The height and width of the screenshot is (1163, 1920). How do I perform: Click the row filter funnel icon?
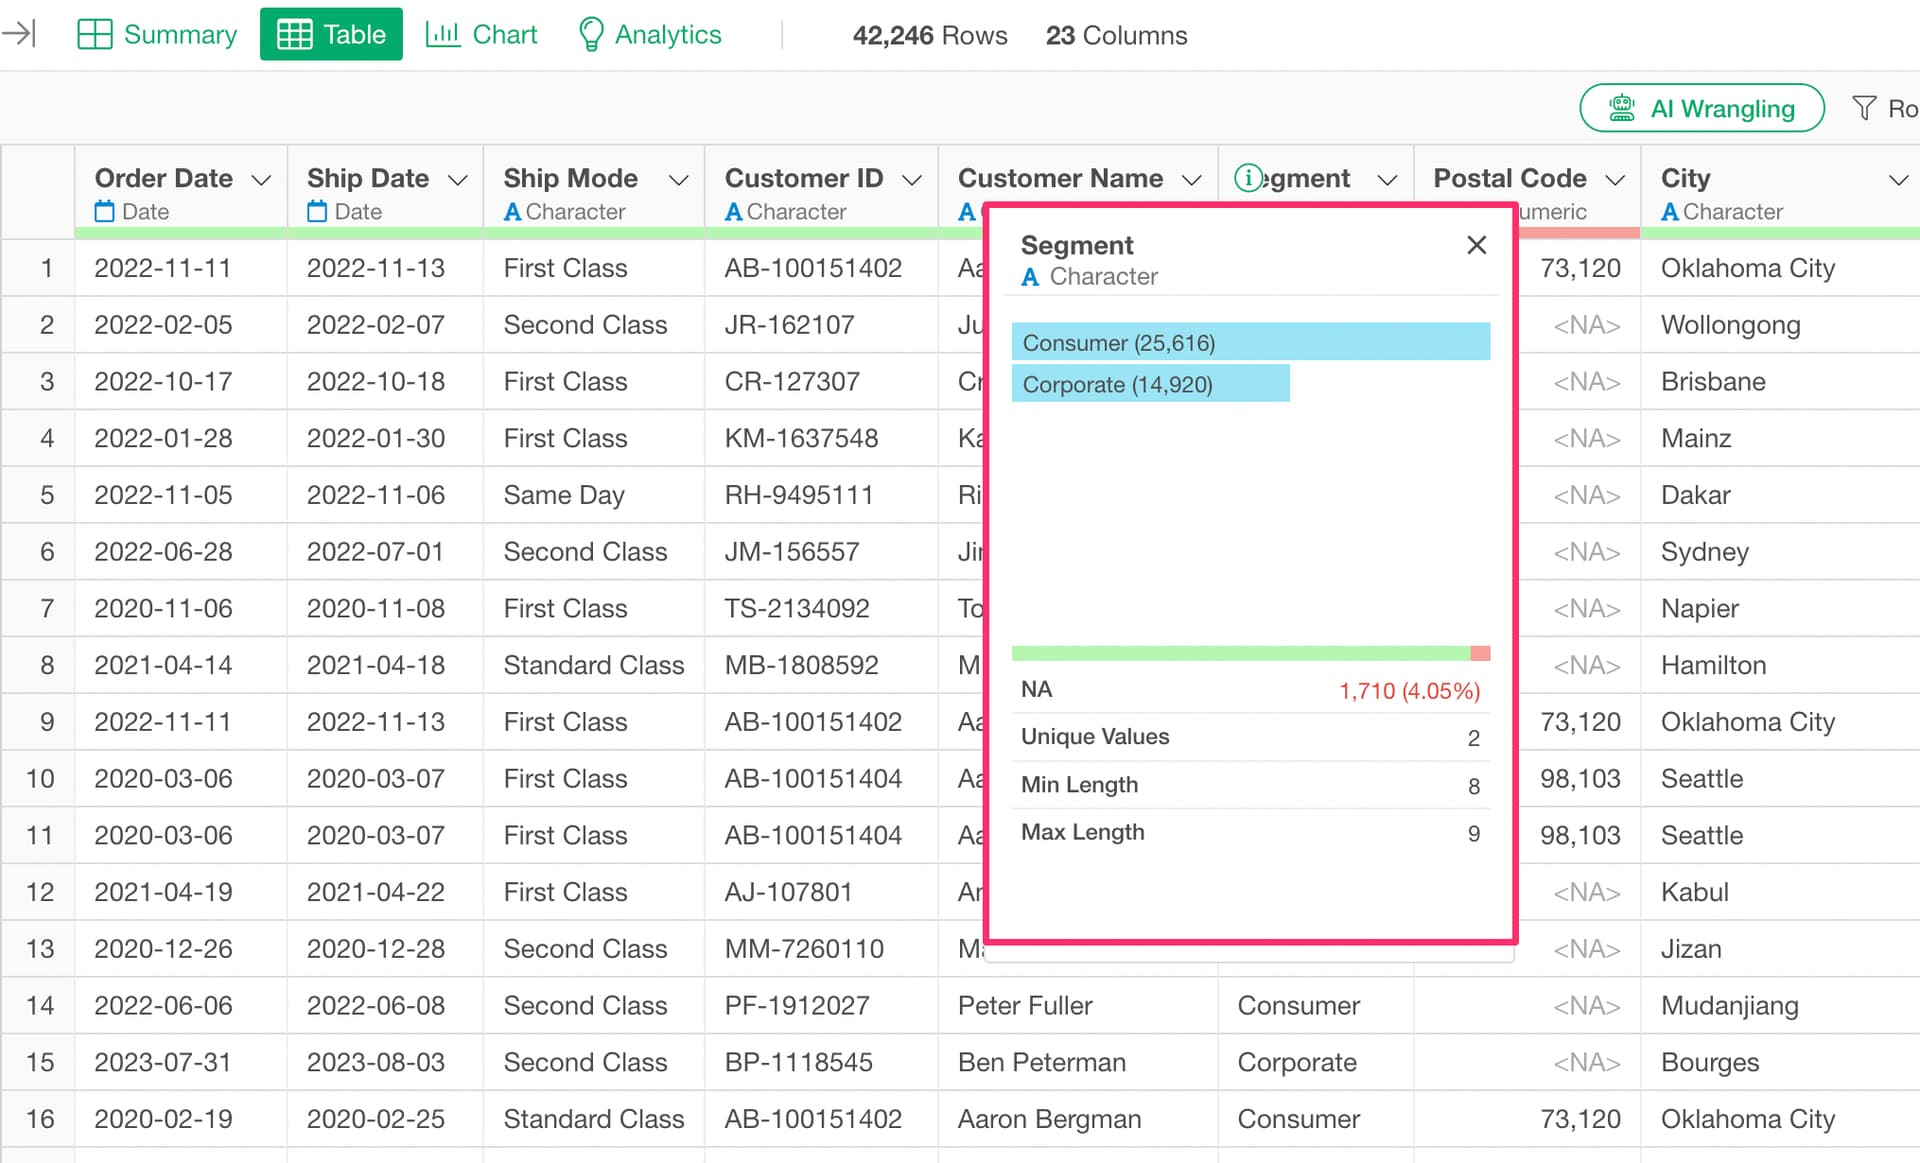[x=1864, y=108]
